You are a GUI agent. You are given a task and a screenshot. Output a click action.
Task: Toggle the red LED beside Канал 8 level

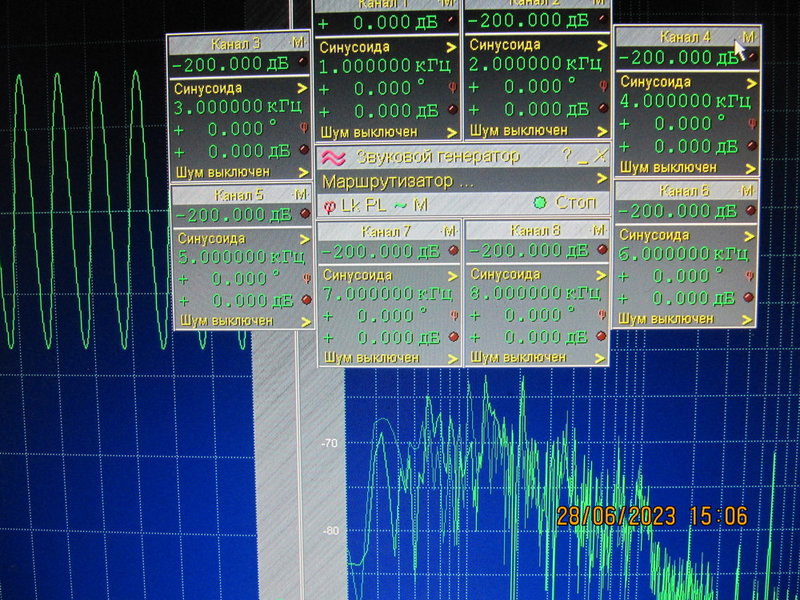pos(602,249)
